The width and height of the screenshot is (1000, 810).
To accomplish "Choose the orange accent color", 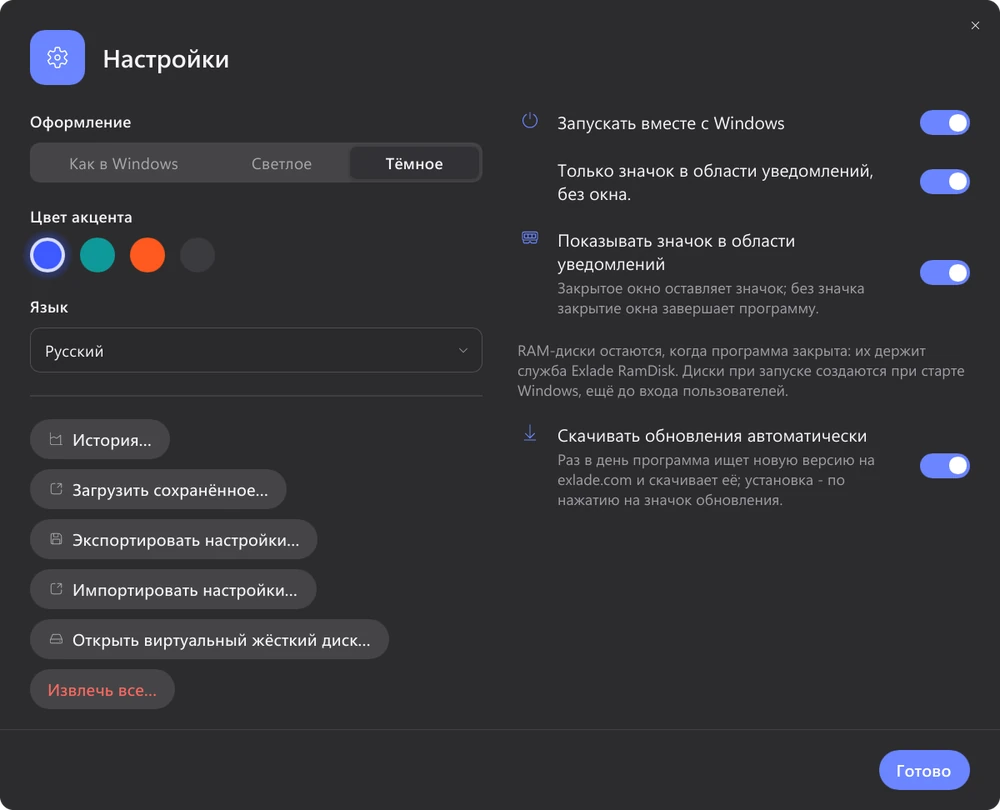I will pos(147,255).
